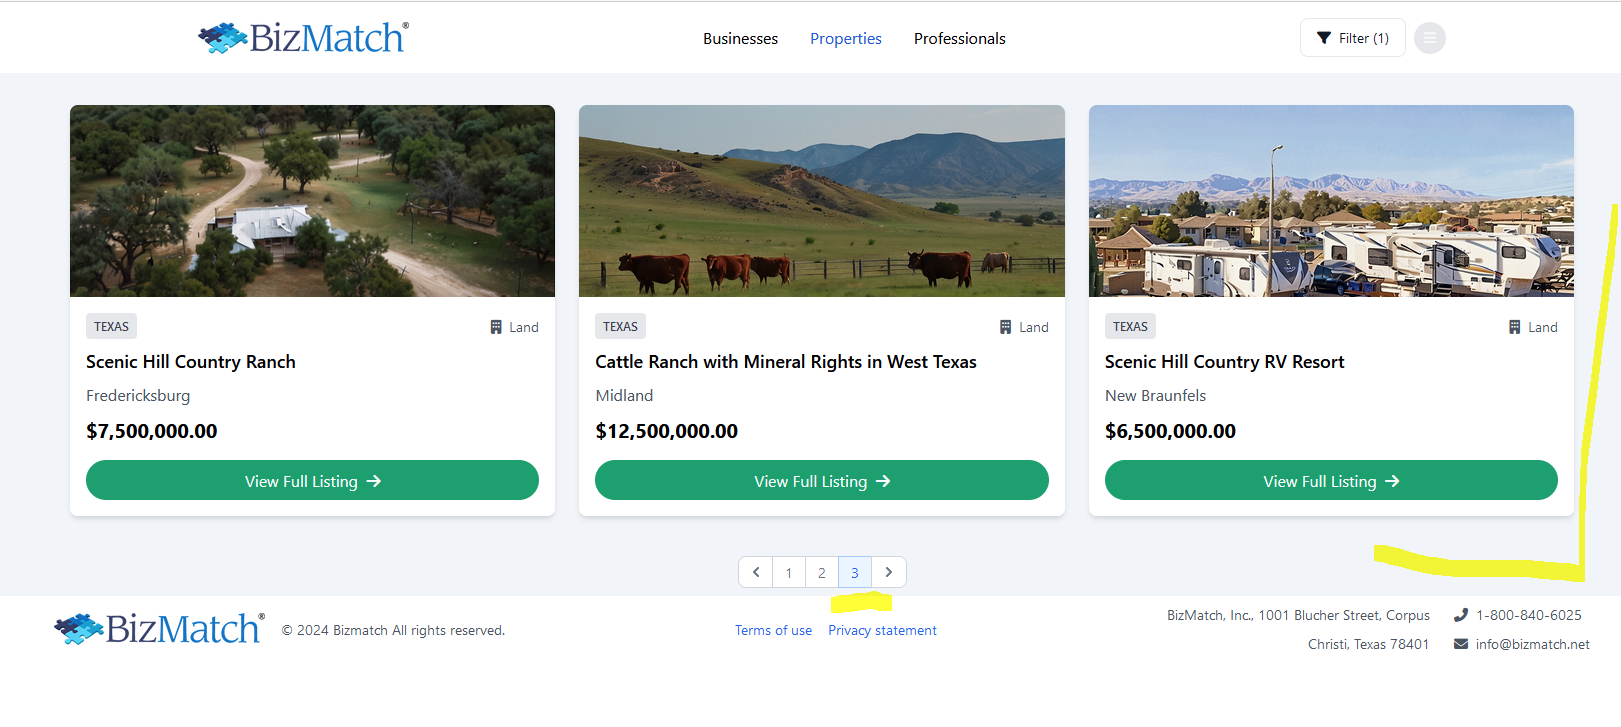
Task: Click the RV Resort listing photo
Action: click(x=1330, y=201)
